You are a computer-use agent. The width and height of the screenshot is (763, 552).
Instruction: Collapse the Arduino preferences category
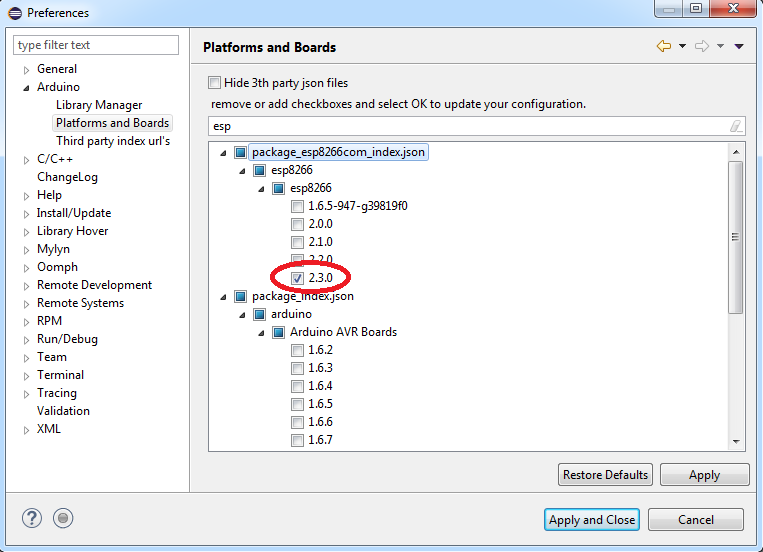point(27,88)
